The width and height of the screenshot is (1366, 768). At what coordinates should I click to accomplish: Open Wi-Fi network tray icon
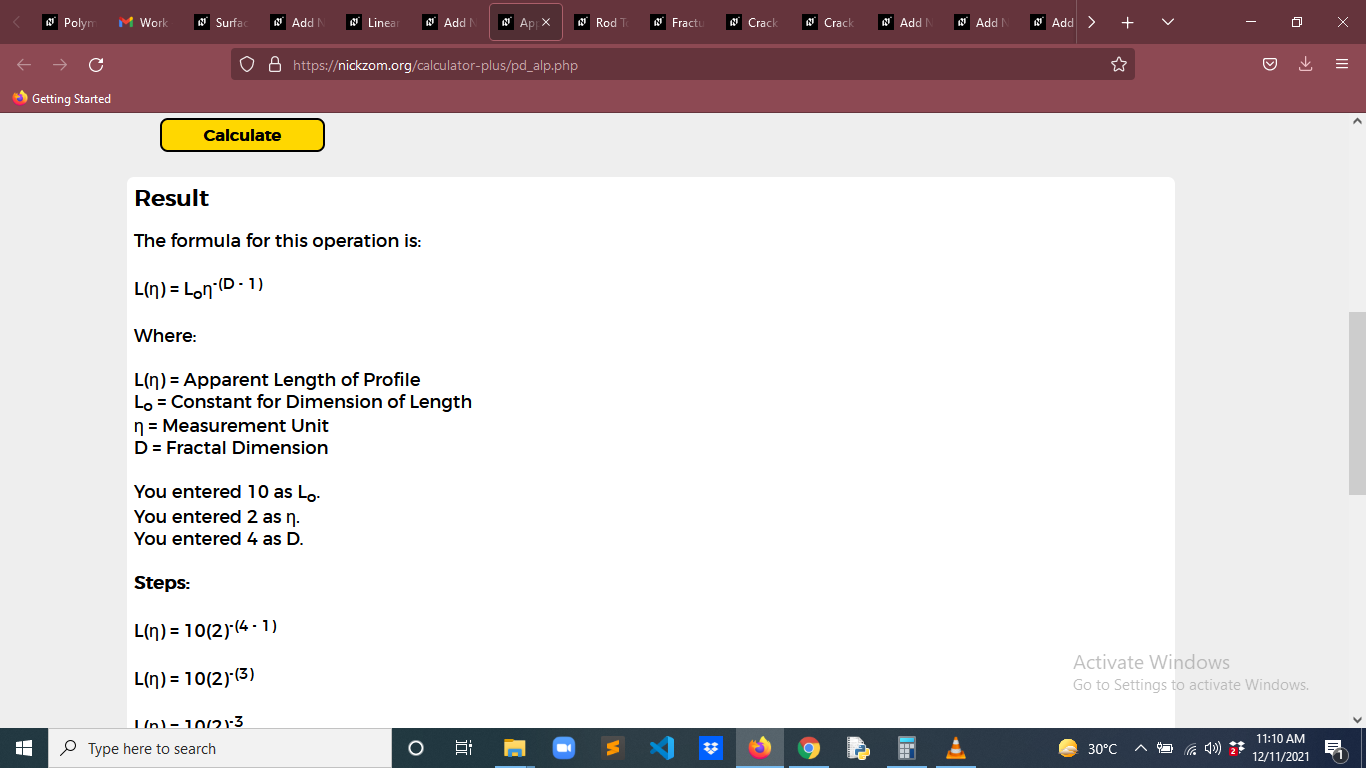[1190, 748]
